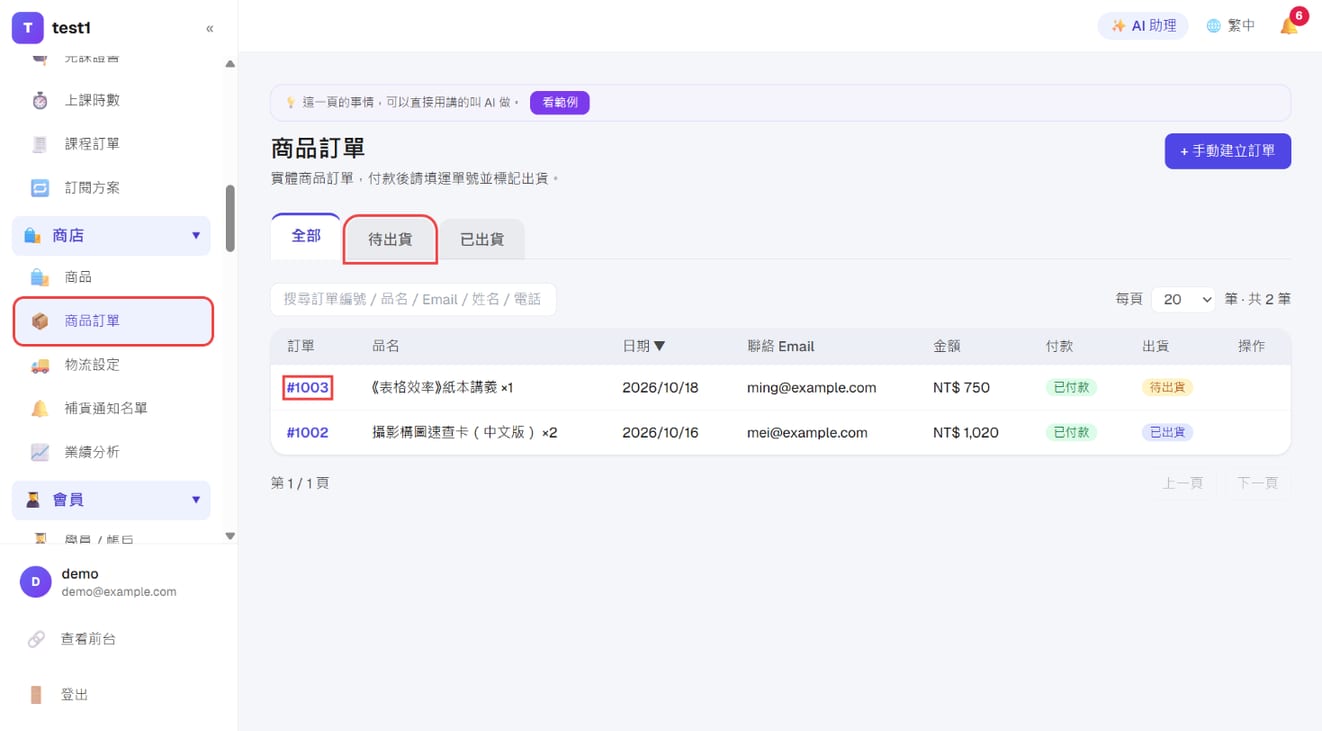The image size is (1322, 731).
Task: Collapse the 會員 sidebar section
Action: click(x=111, y=500)
